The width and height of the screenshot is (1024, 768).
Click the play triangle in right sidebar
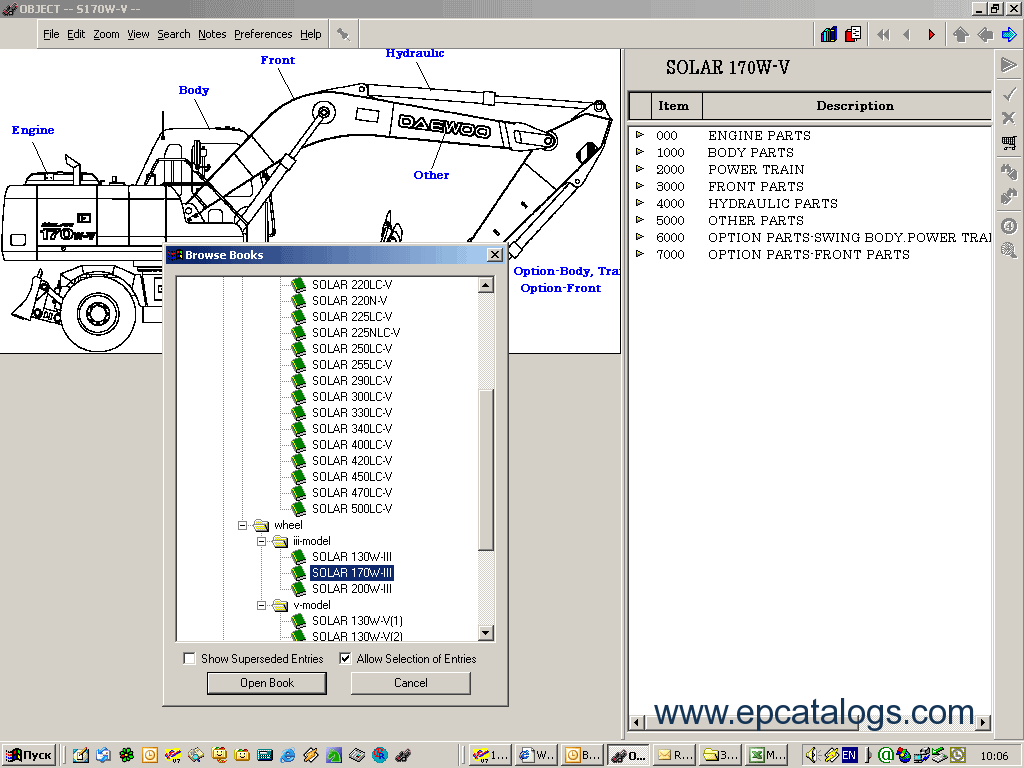(1009, 65)
